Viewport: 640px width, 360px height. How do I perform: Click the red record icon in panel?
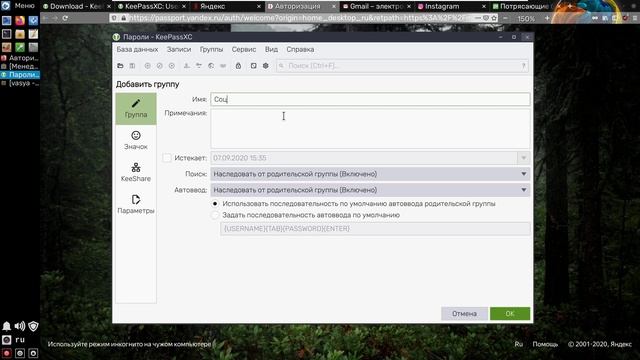point(7,353)
